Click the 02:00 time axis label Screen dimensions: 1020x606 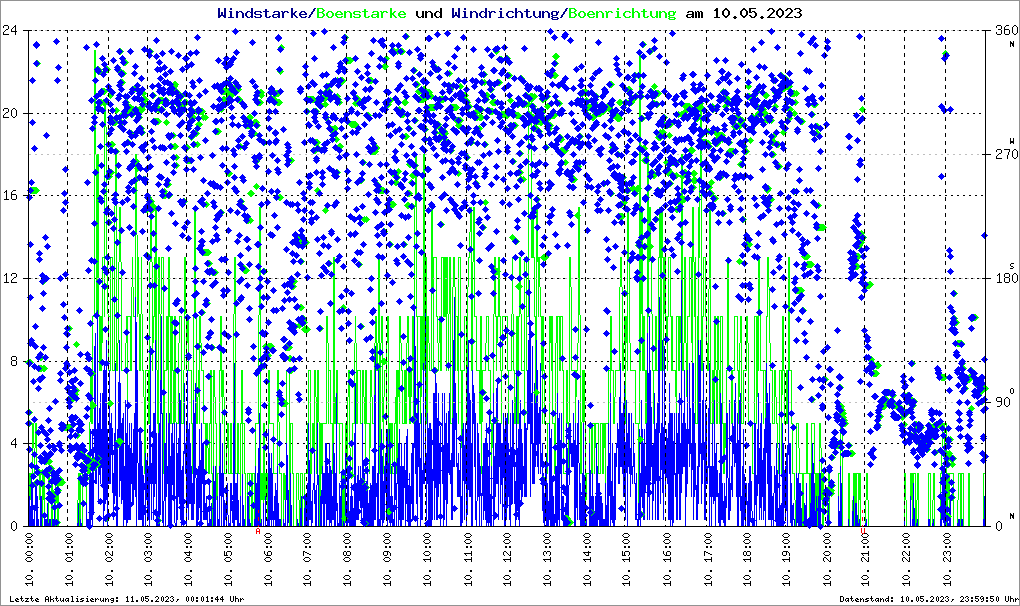[108, 559]
